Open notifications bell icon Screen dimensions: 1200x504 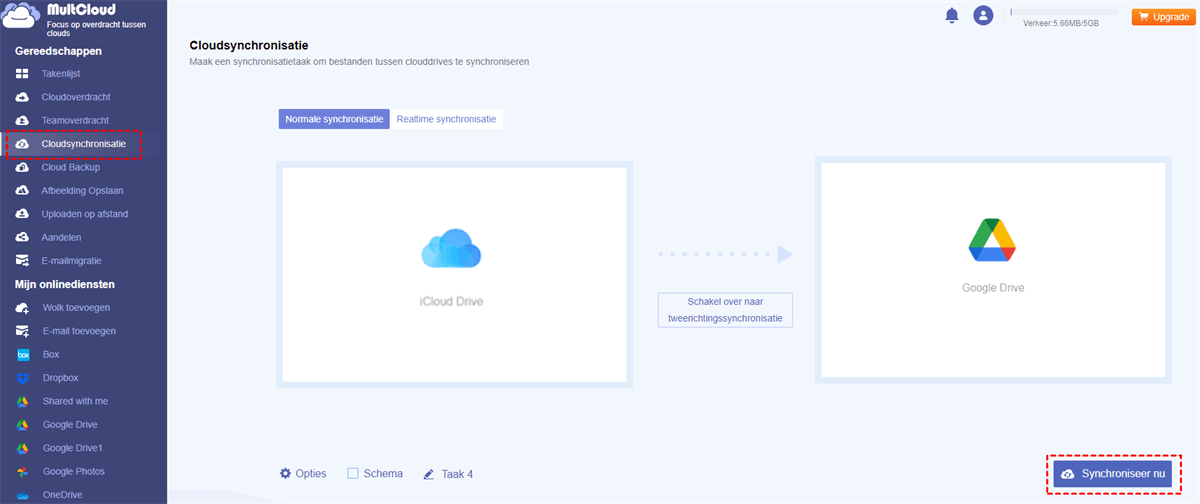pyautogui.click(x=952, y=16)
